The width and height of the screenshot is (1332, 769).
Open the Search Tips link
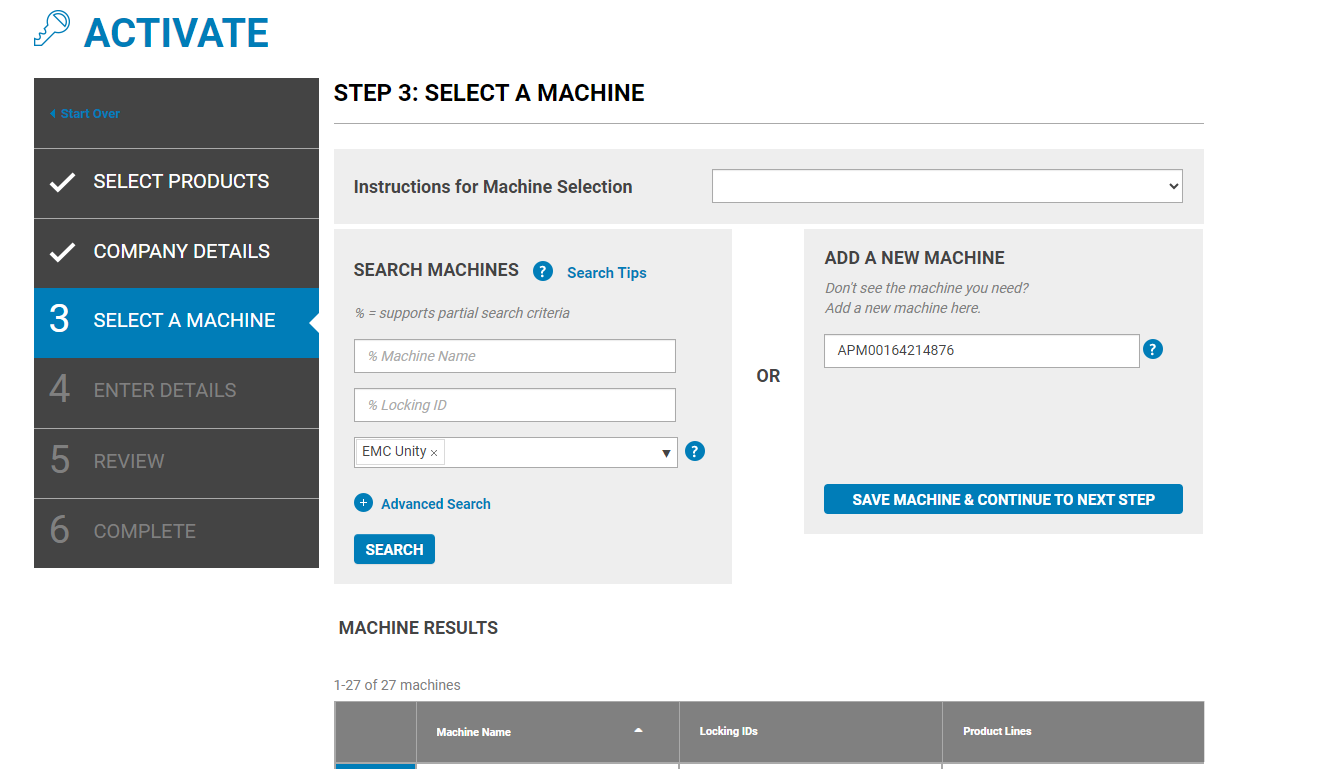click(606, 272)
